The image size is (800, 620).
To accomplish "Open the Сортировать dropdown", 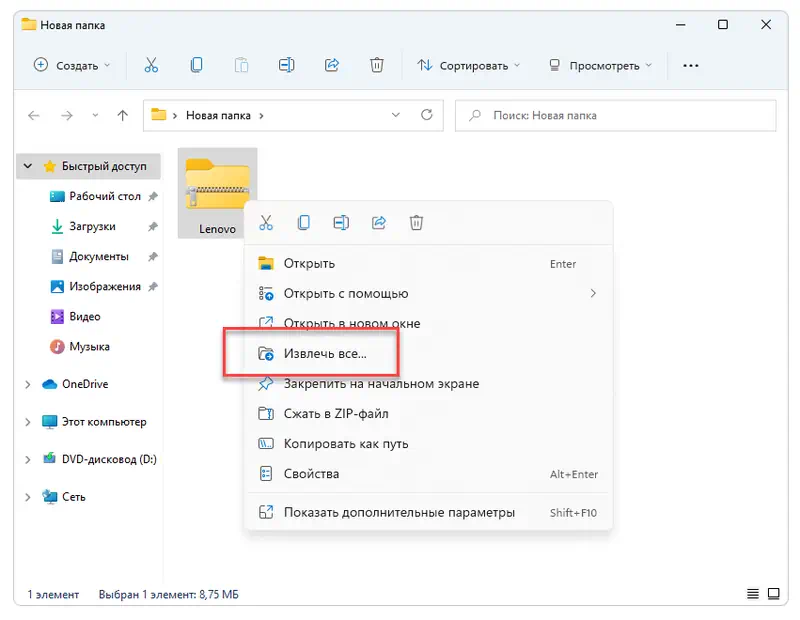I will pos(468,65).
